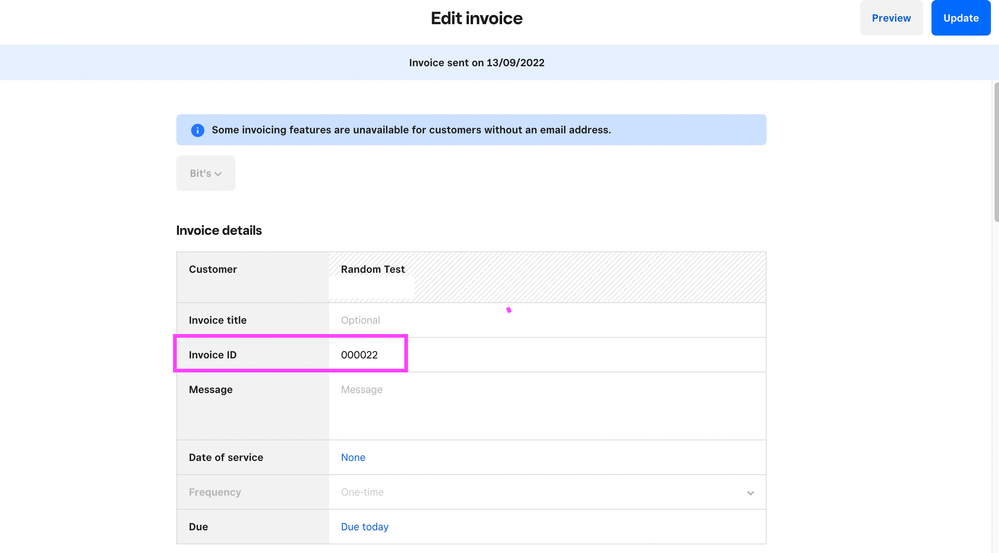This screenshot has width=999, height=553.
Task: Click the Due row label
Action: (x=199, y=527)
